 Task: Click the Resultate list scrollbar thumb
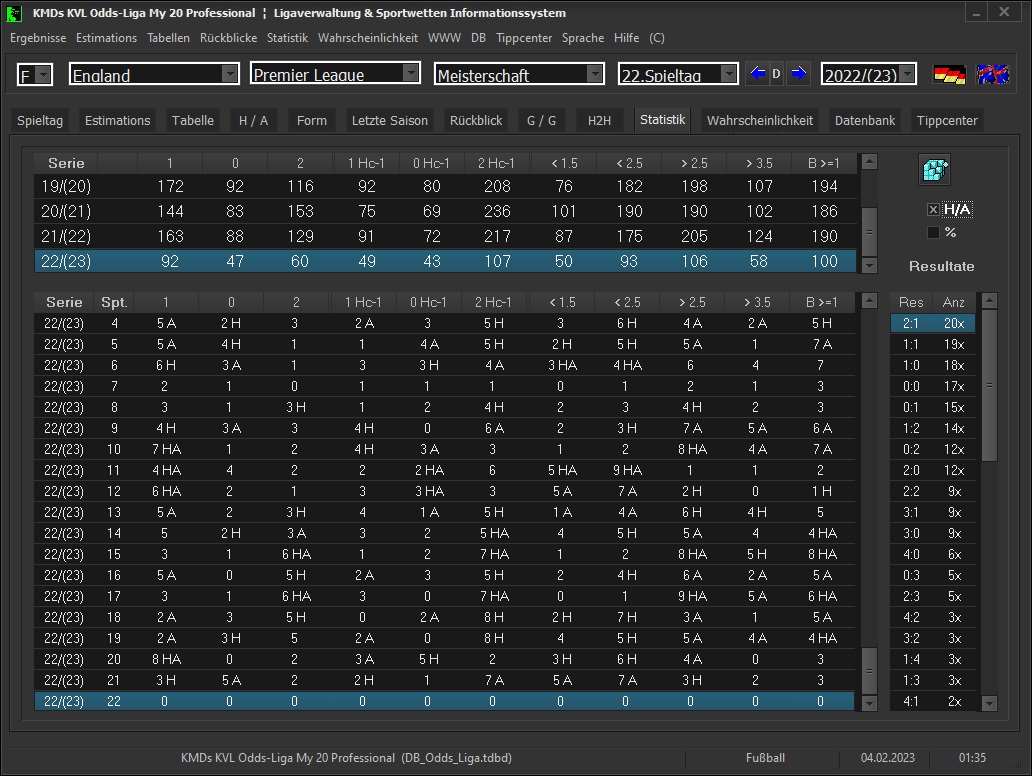click(989, 386)
